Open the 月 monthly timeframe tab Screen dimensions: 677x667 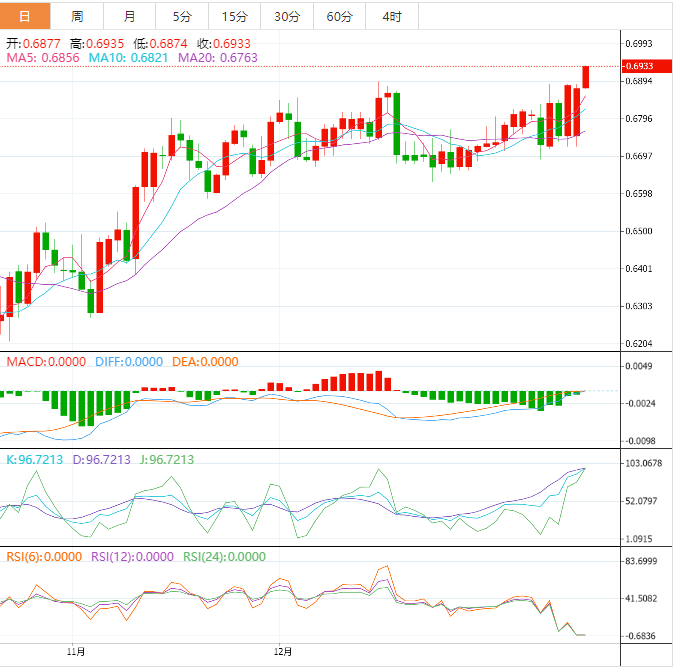[130, 16]
